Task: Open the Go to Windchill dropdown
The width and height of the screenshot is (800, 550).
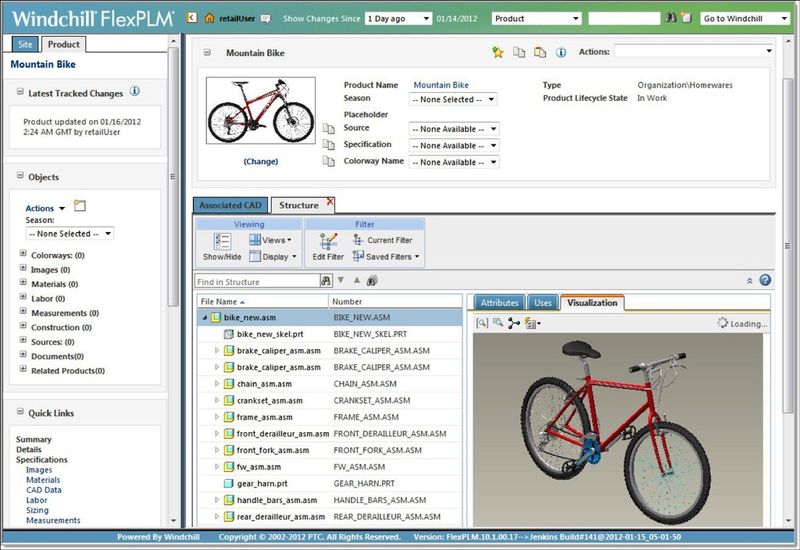Action: [x=744, y=18]
